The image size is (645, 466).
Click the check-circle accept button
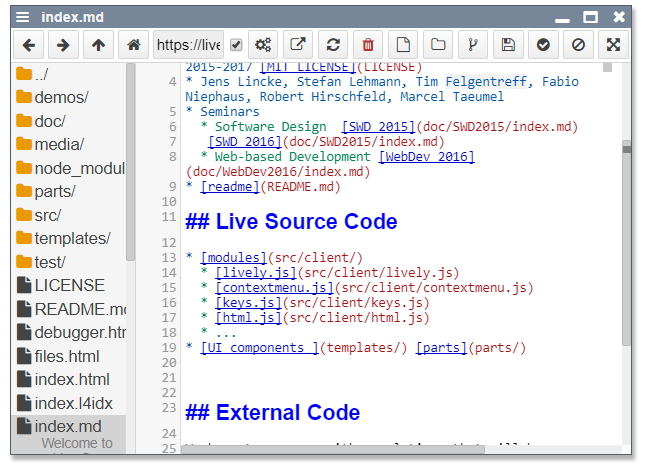(x=543, y=45)
